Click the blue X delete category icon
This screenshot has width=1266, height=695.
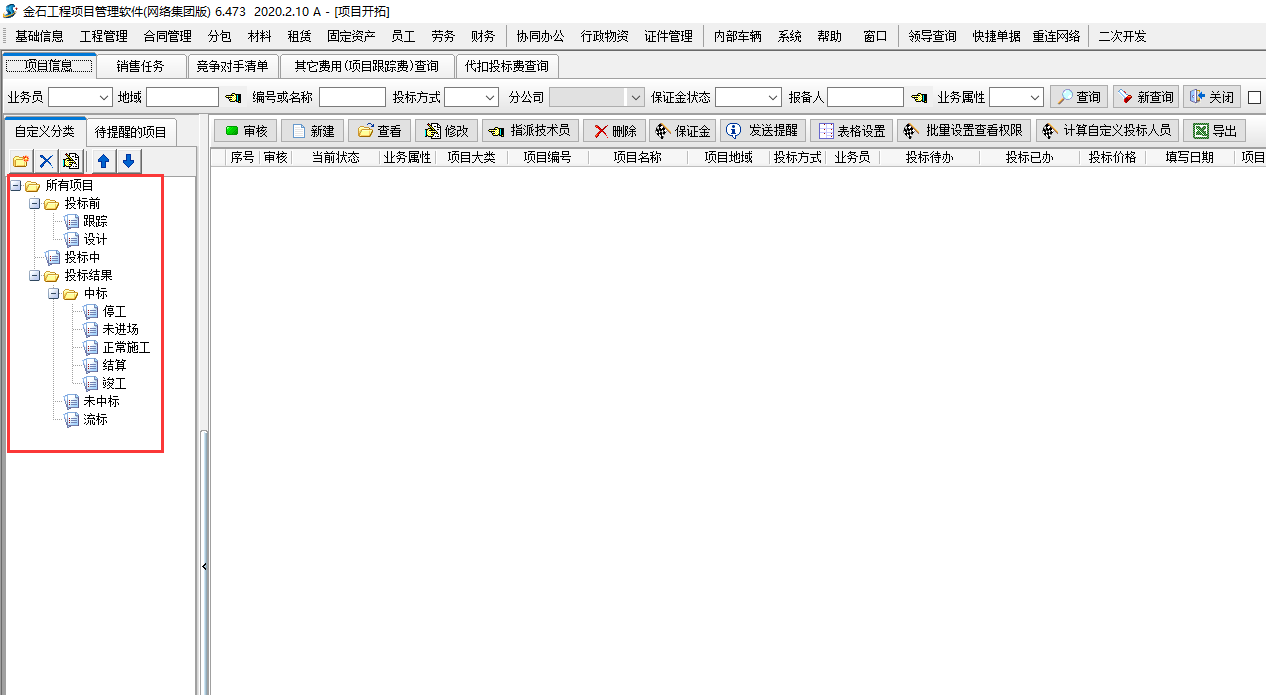tap(46, 161)
